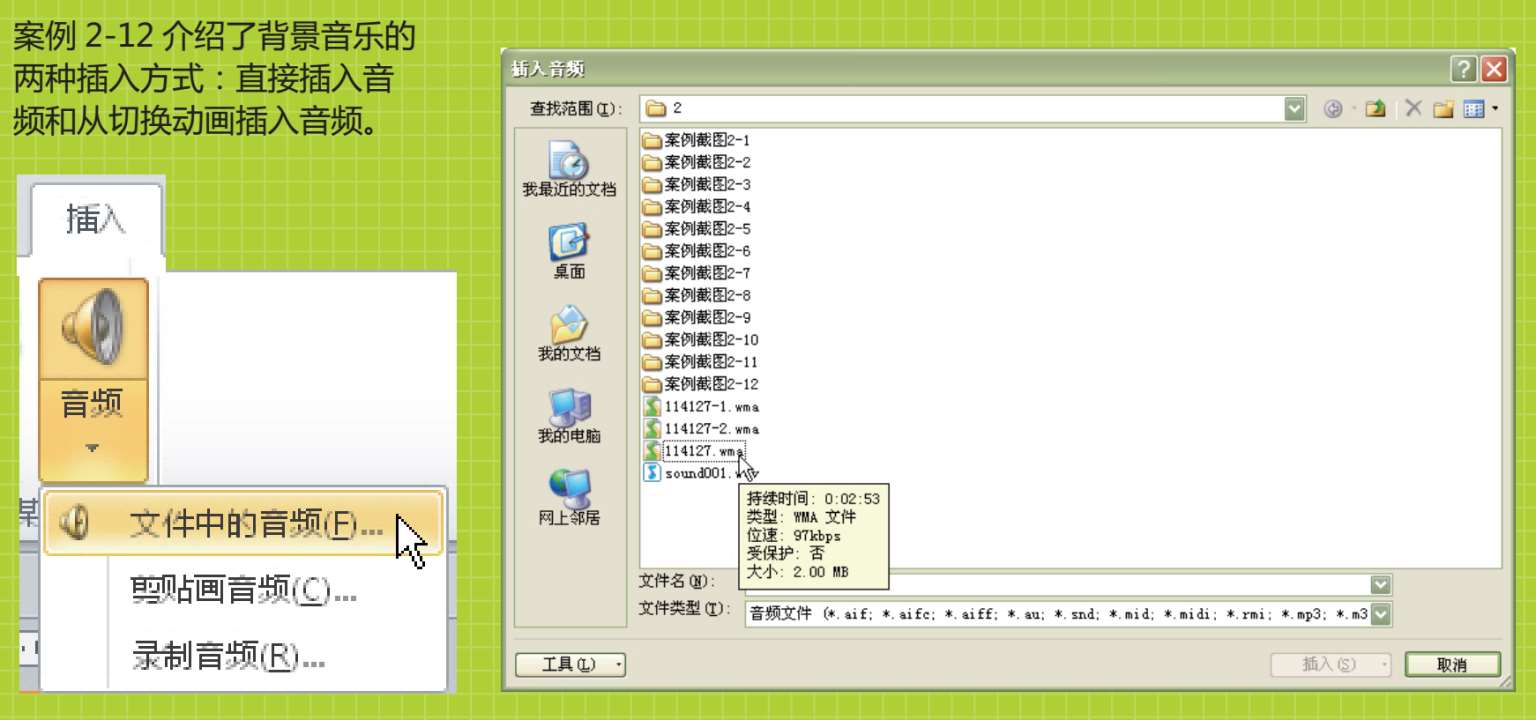
Task: Open 我的文档 in places bar
Action: (569, 334)
